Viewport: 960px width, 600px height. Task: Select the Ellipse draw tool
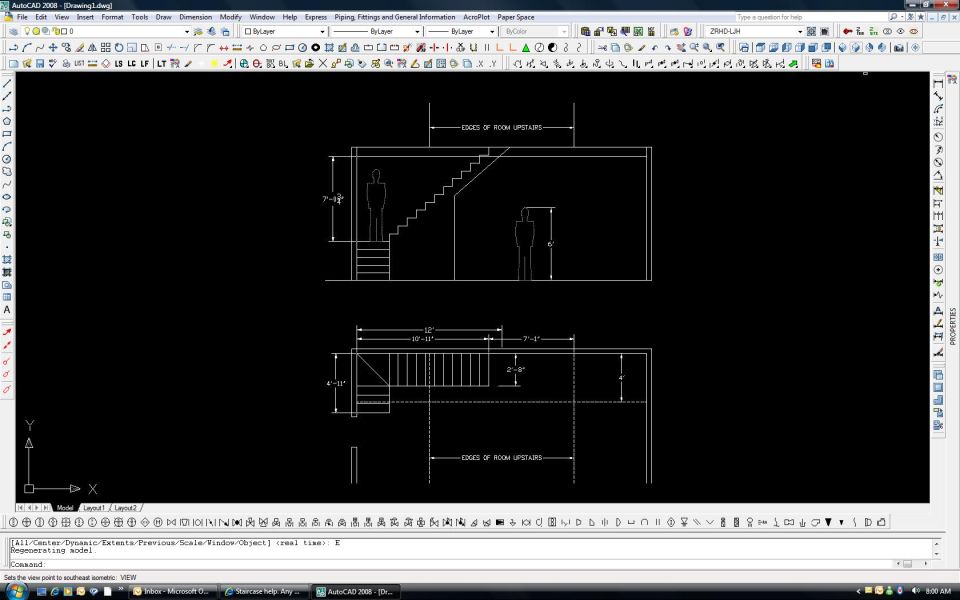pyautogui.click(x=7, y=197)
